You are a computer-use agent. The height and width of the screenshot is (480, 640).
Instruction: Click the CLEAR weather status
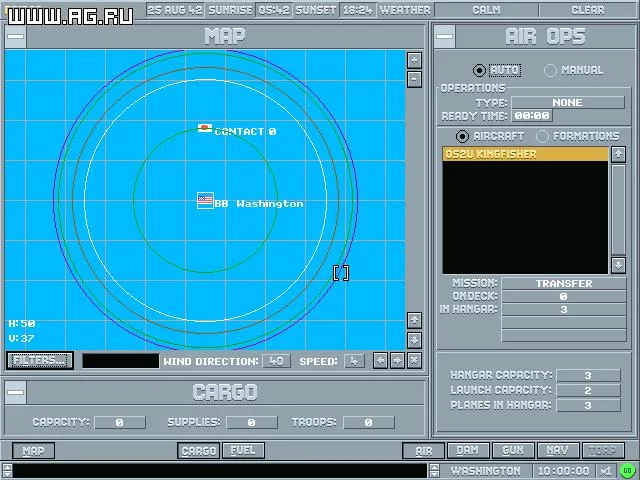pos(588,10)
